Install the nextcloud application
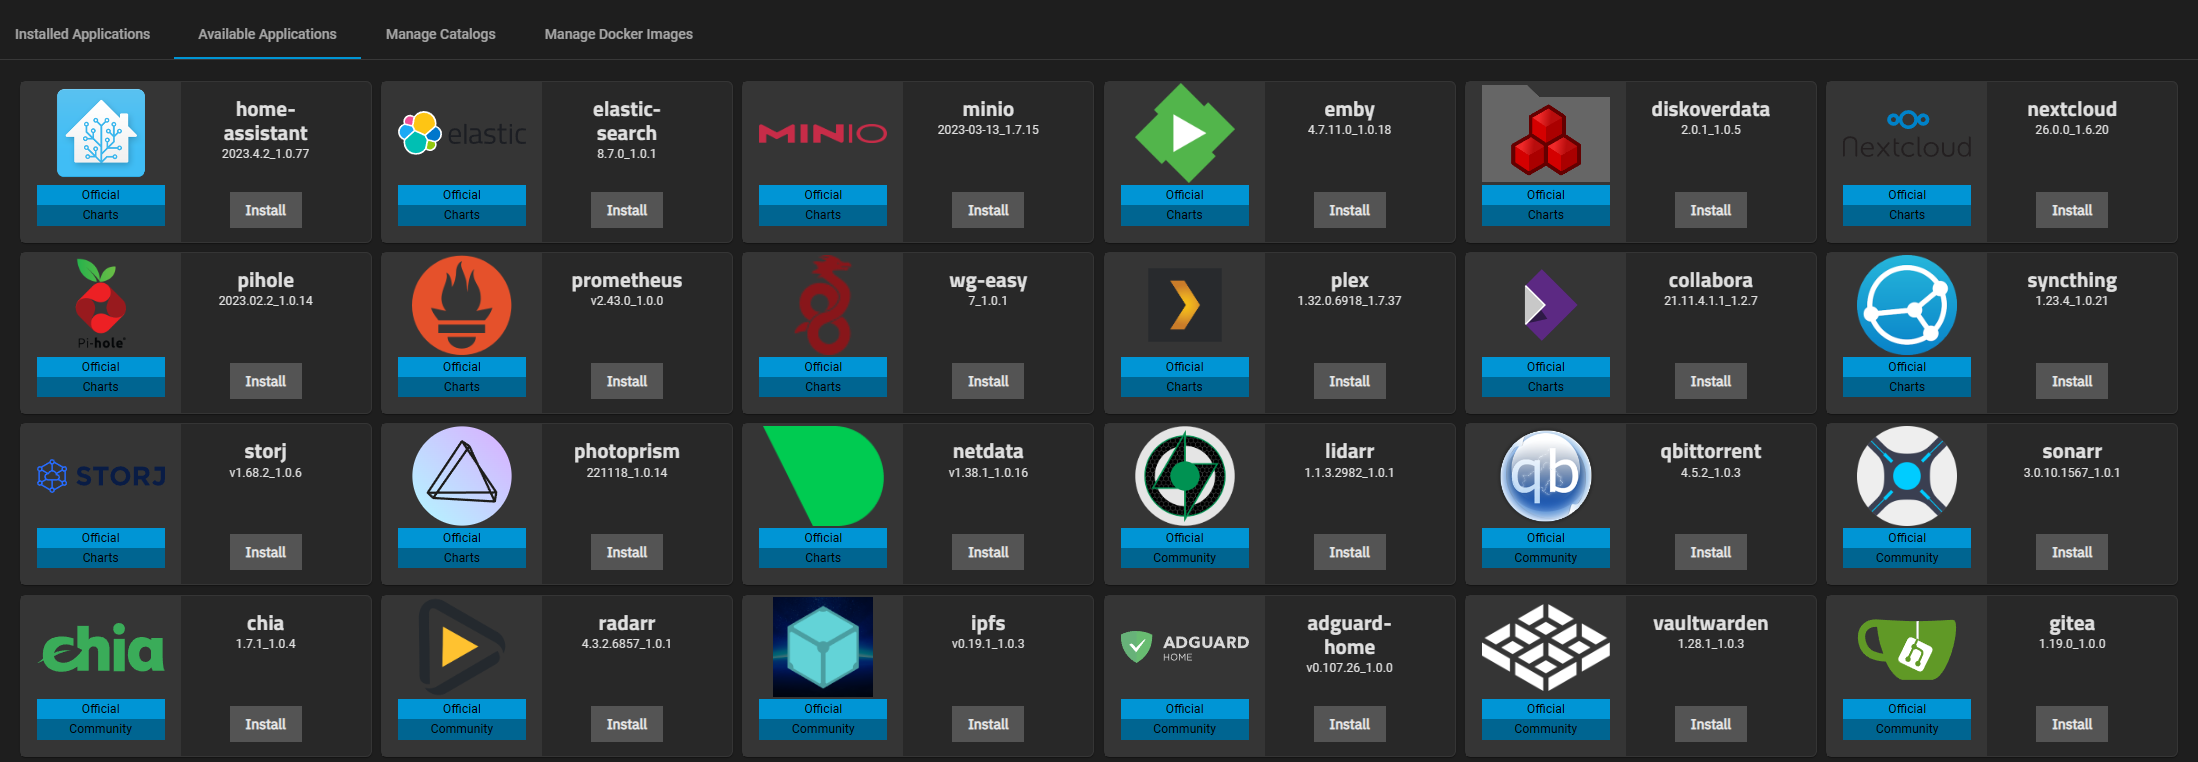Image resolution: width=2198 pixels, height=762 pixels. tap(2071, 210)
